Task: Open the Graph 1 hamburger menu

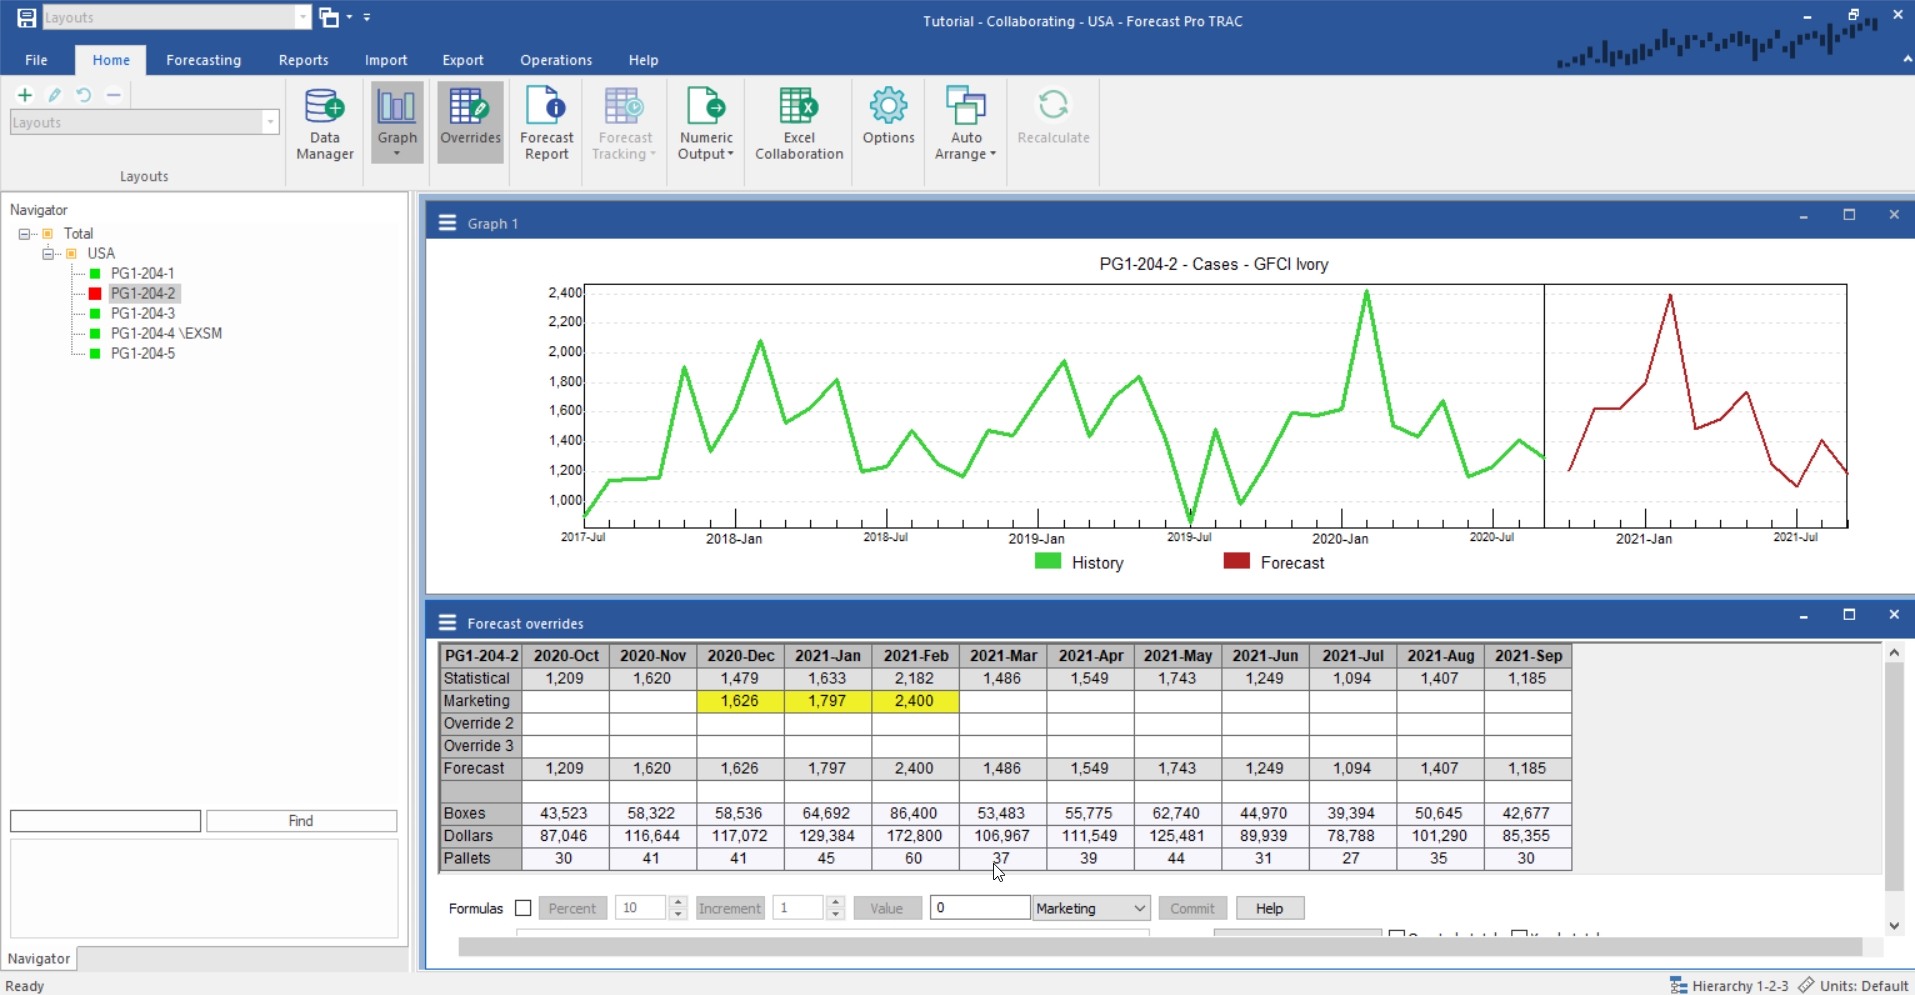Action: click(x=447, y=223)
